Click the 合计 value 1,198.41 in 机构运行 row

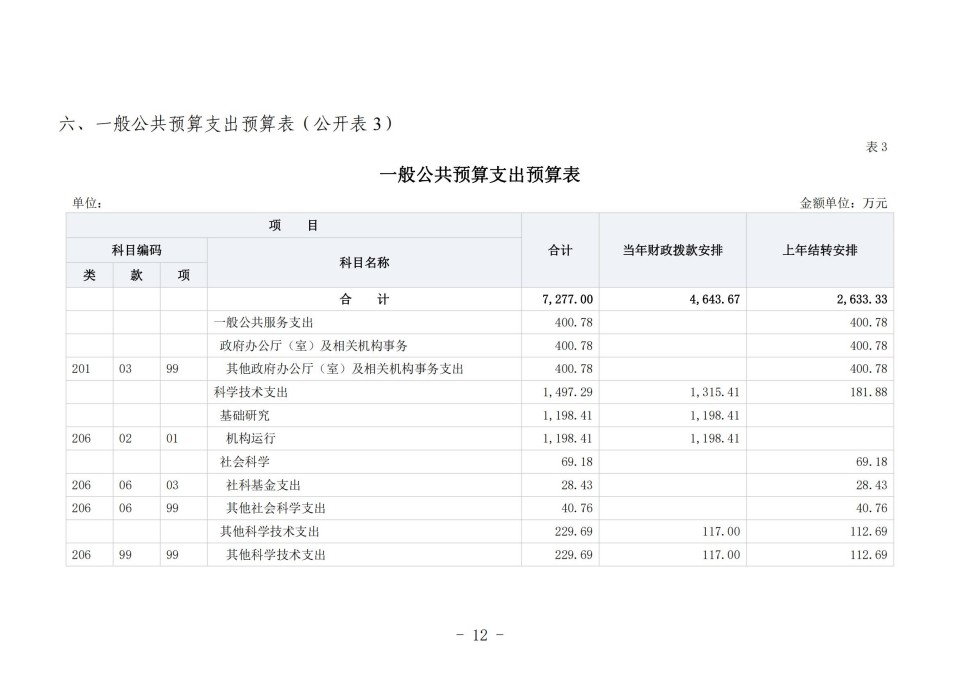tap(568, 439)
